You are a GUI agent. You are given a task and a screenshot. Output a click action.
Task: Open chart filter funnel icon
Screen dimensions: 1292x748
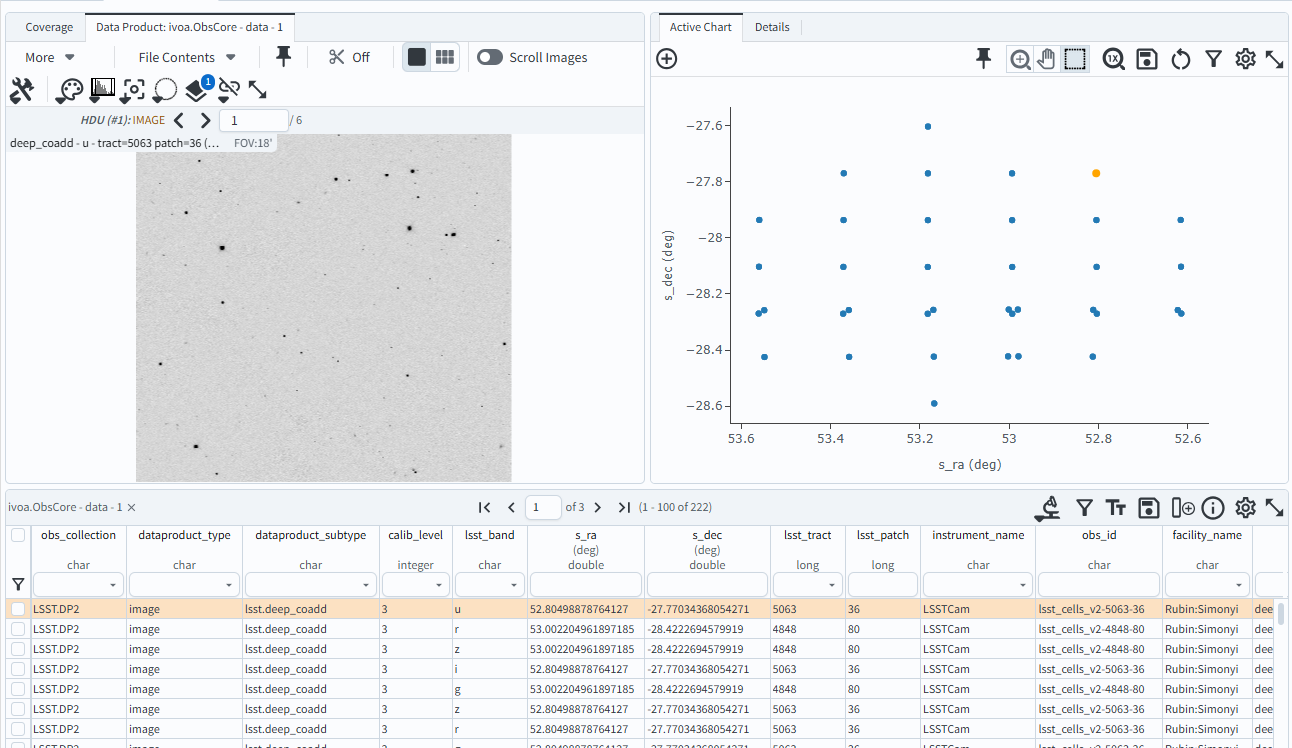[1213, 59]
